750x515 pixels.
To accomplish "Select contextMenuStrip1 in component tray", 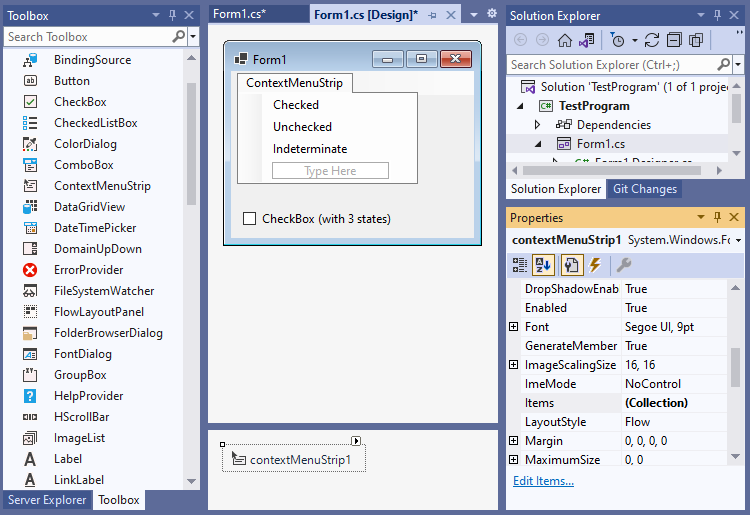I will [294, 459].
